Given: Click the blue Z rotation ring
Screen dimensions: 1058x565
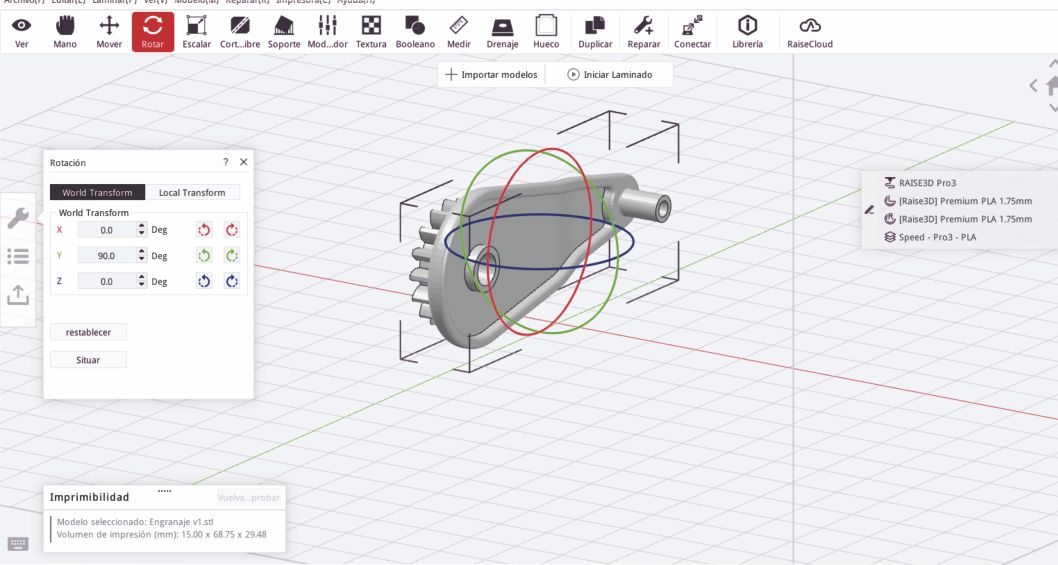Looking at the screenshot, I should [x=540, y=269].
